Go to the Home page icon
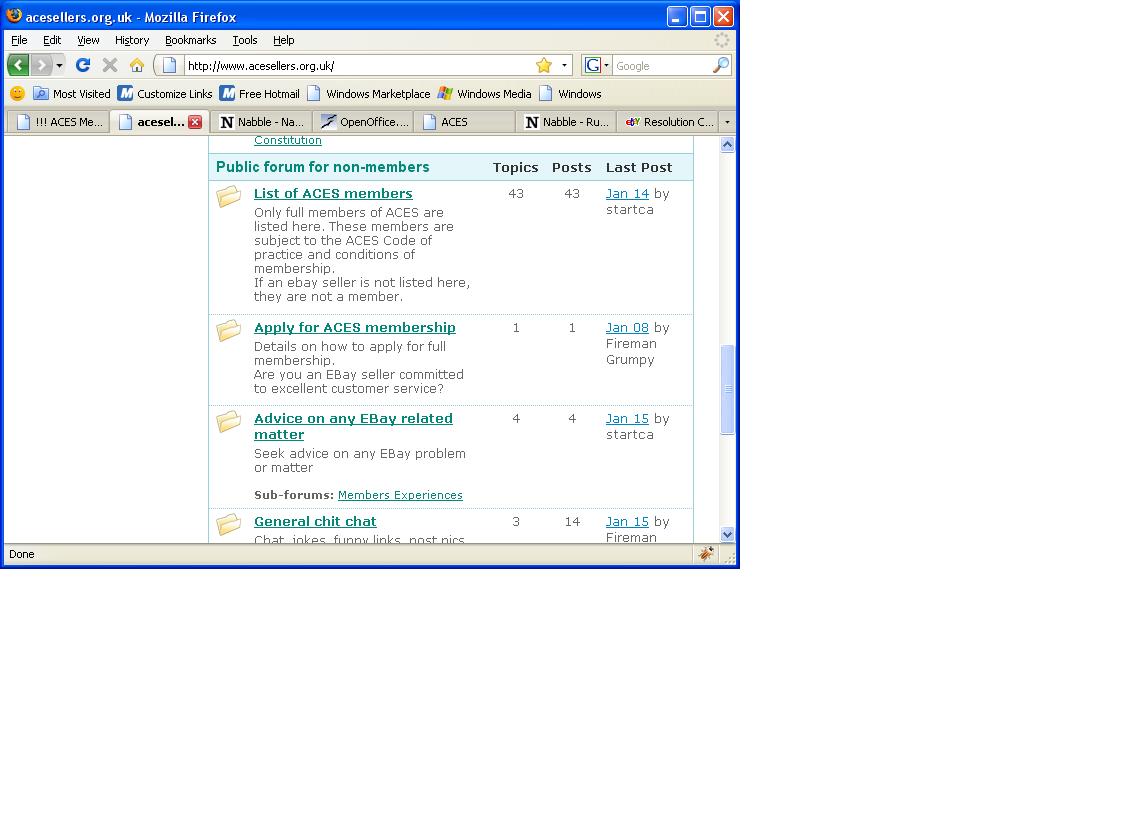The height and width of the screenshot is (834, 1138). [137, 65]
